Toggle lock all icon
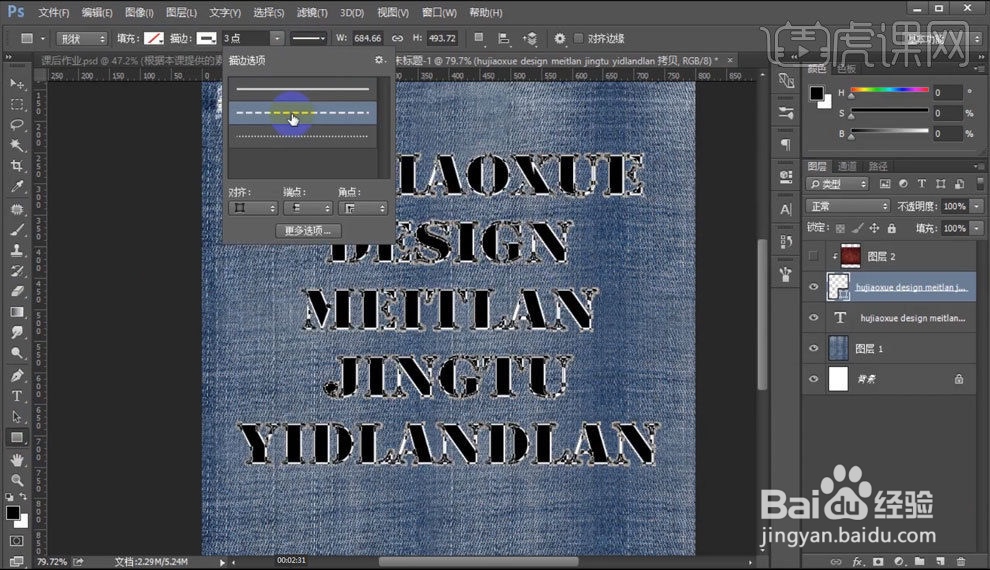 892,229
